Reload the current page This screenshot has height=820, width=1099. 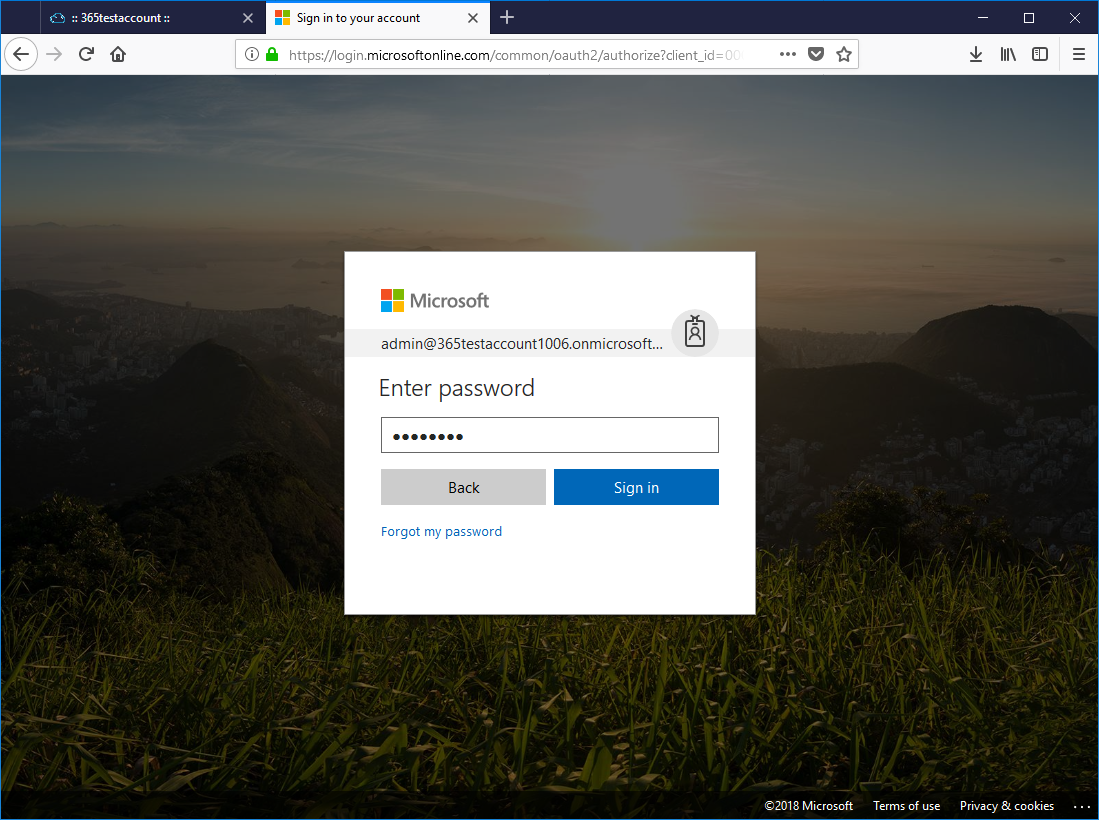click(x=86, y=55)
